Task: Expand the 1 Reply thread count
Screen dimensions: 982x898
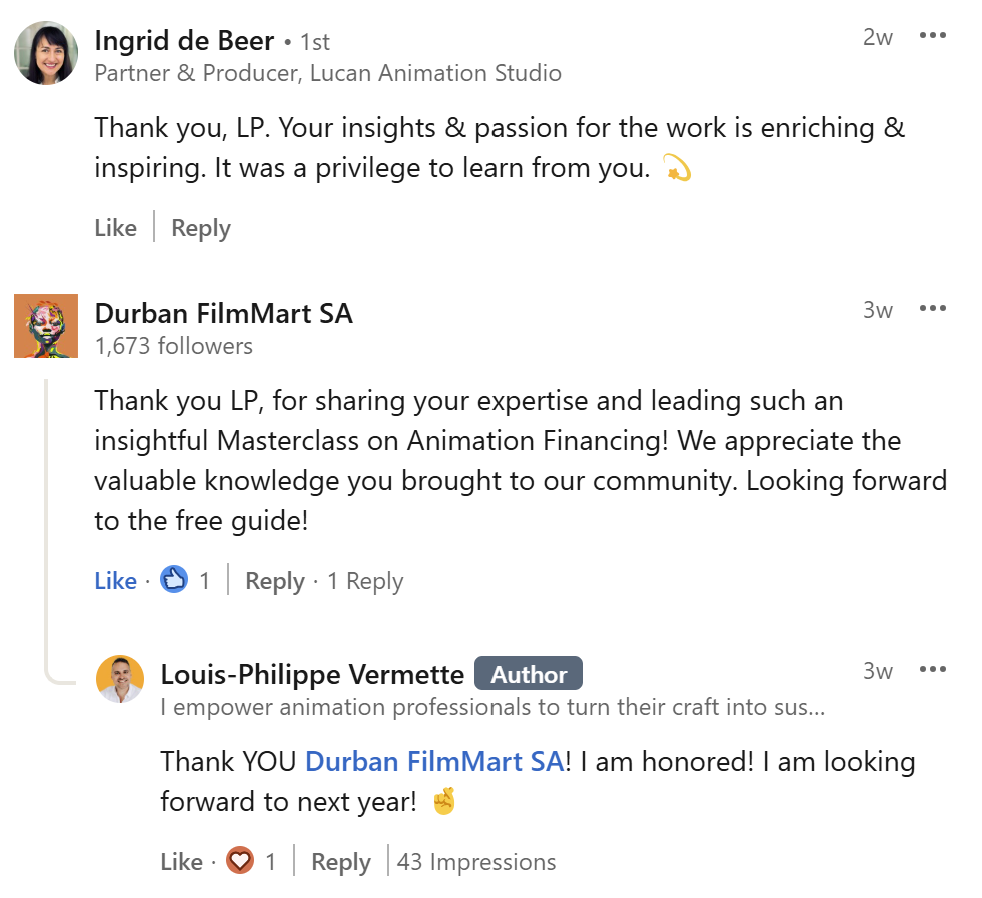Action: point(365,581)
